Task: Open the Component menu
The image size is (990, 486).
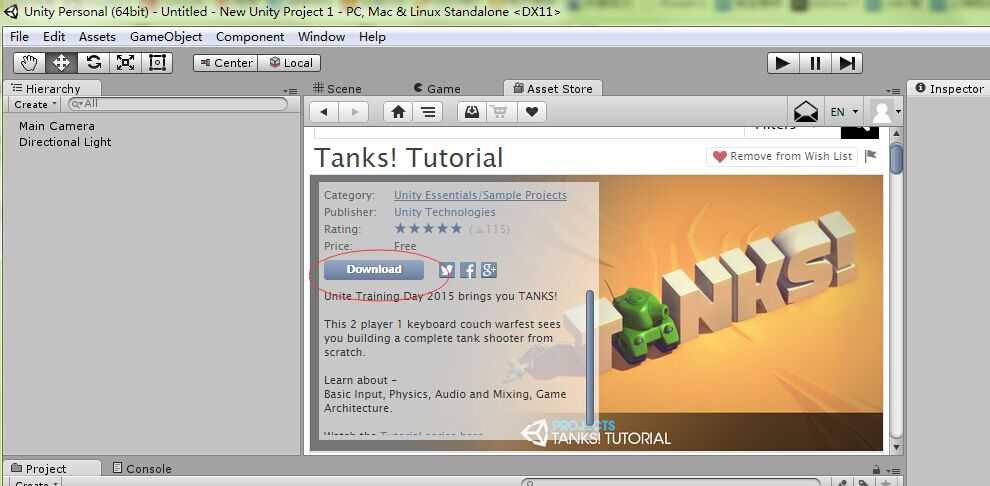Action: [250, 37]
